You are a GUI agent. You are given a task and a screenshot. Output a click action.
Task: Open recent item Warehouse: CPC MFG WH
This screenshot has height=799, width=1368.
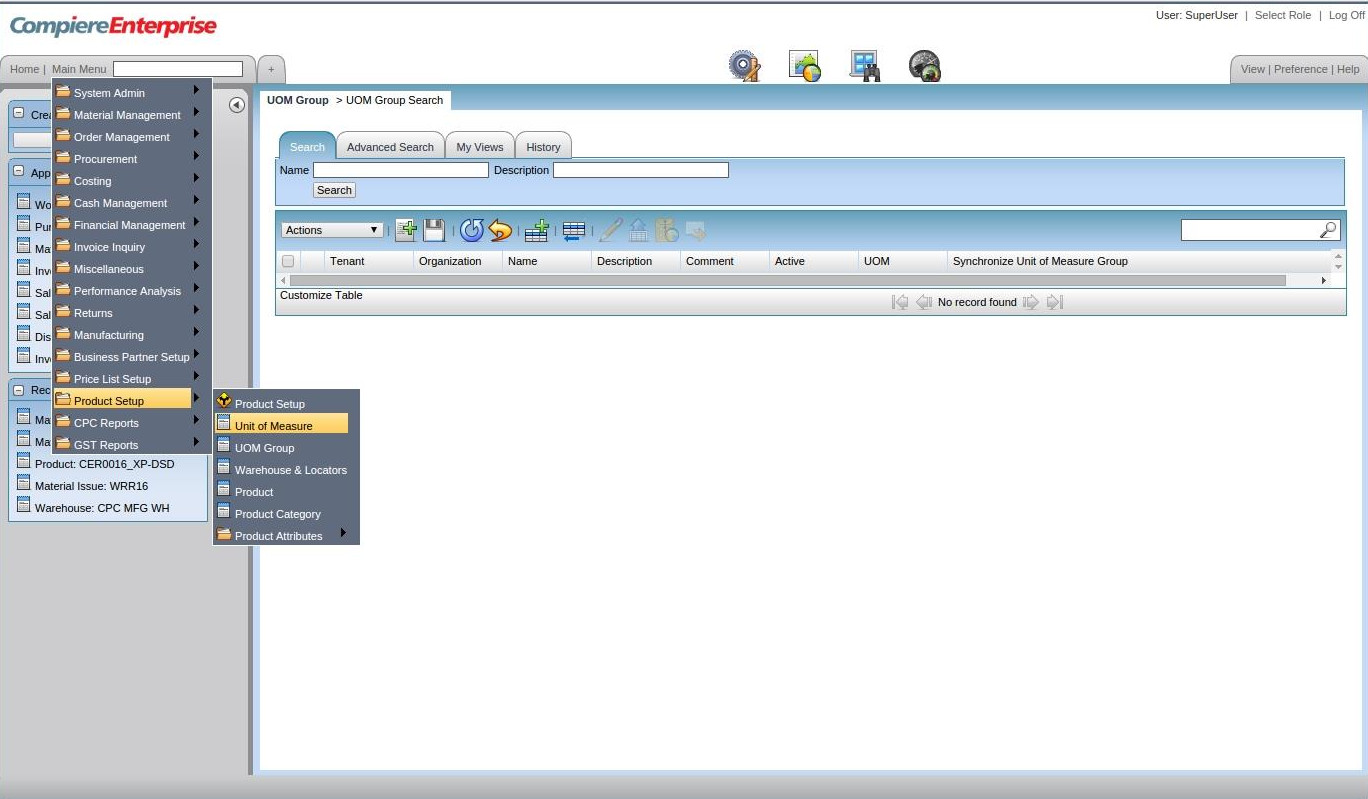102,508
